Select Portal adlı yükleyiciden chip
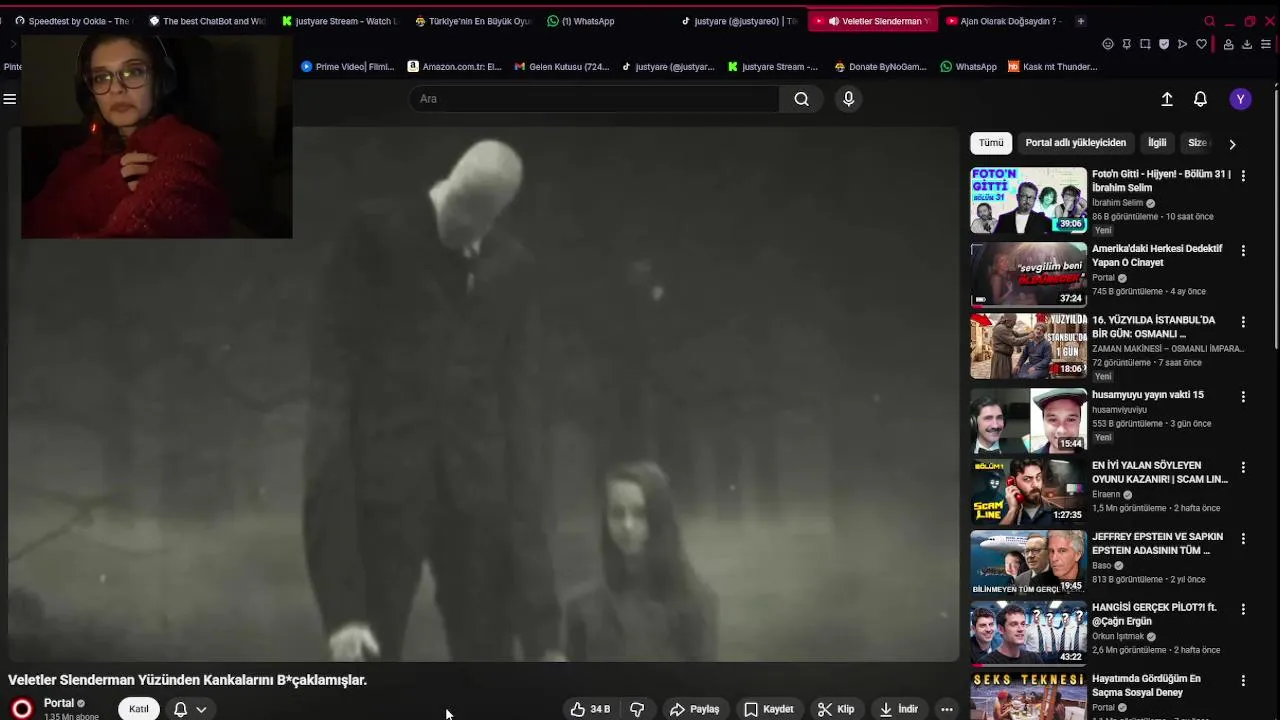The image size is (1280, 720). 1075,143
